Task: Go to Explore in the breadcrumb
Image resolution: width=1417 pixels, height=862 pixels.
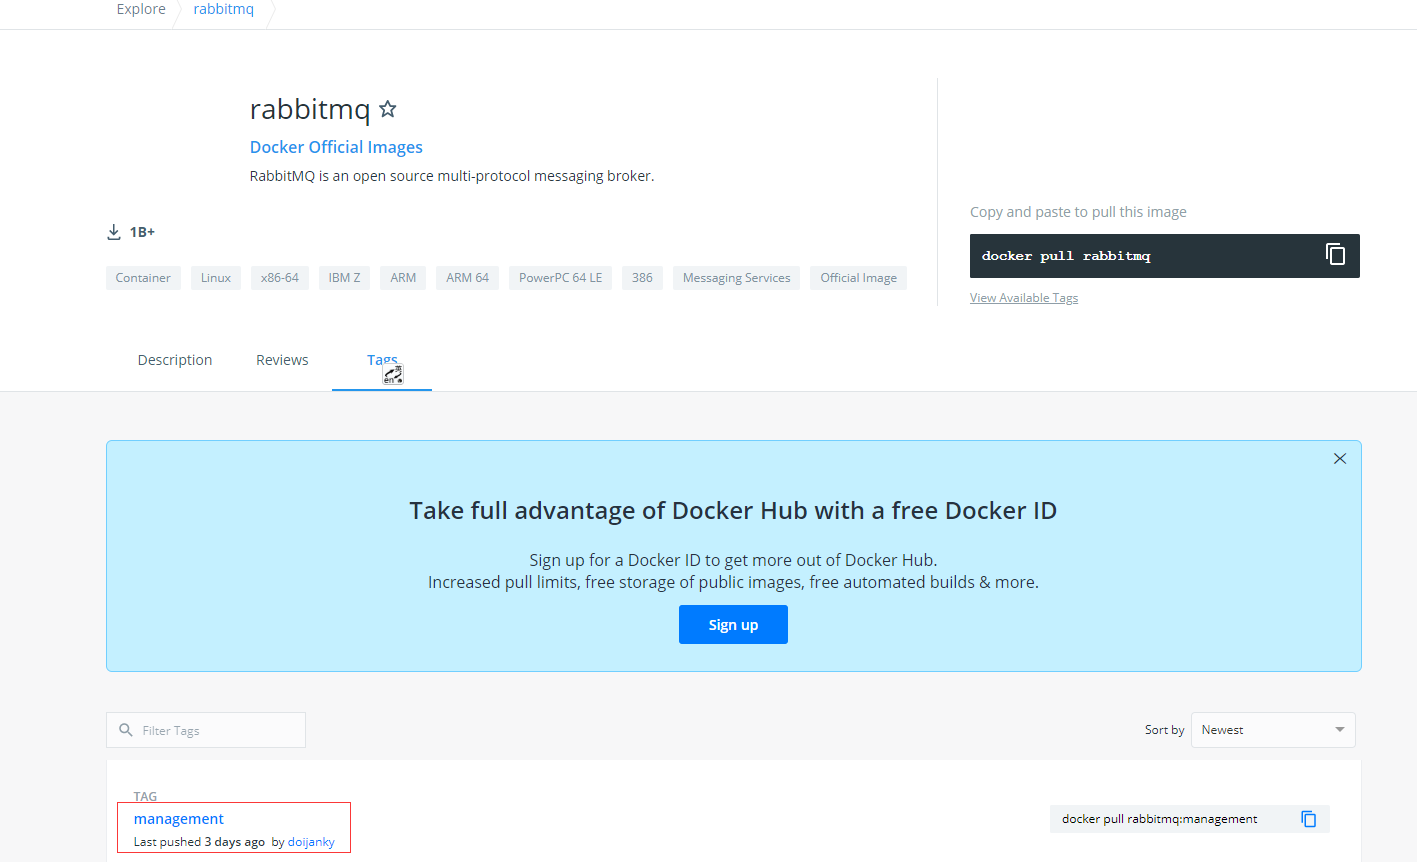Action: pyautogui.click(x=141, y=9)
